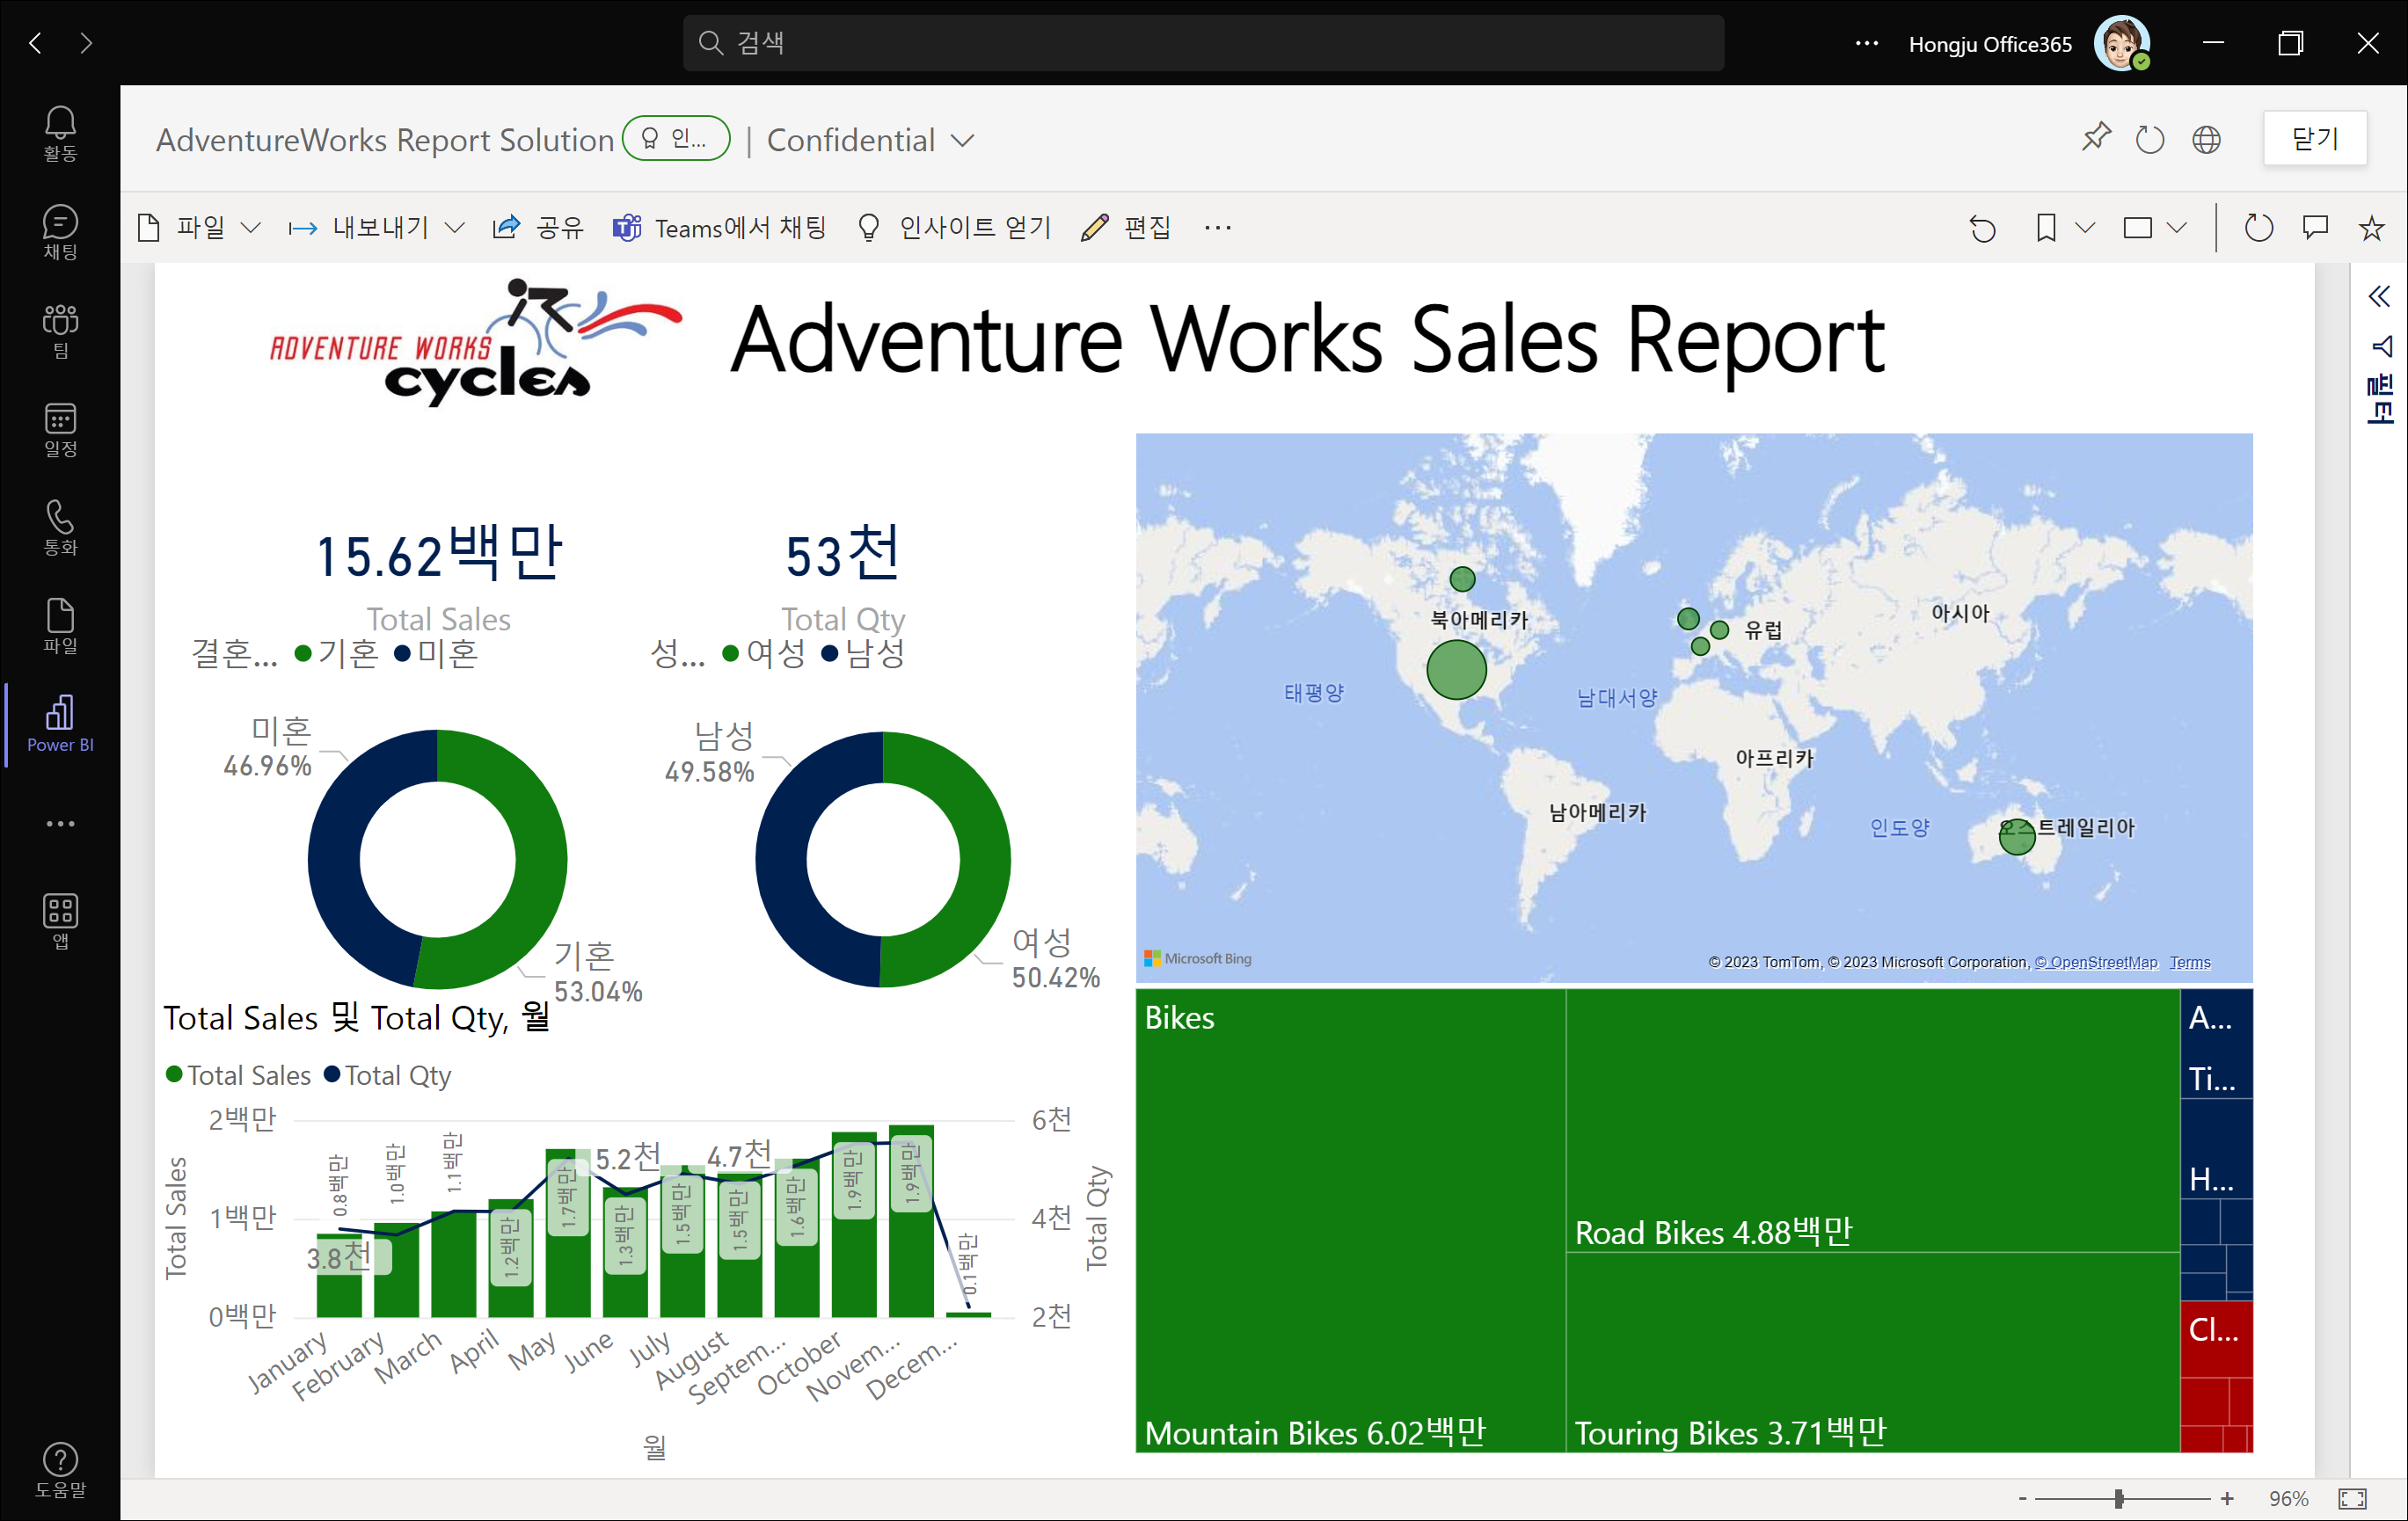Open the Calls icon in sidebar
Screen dimensions: 2408x1521
coord(60,527)
